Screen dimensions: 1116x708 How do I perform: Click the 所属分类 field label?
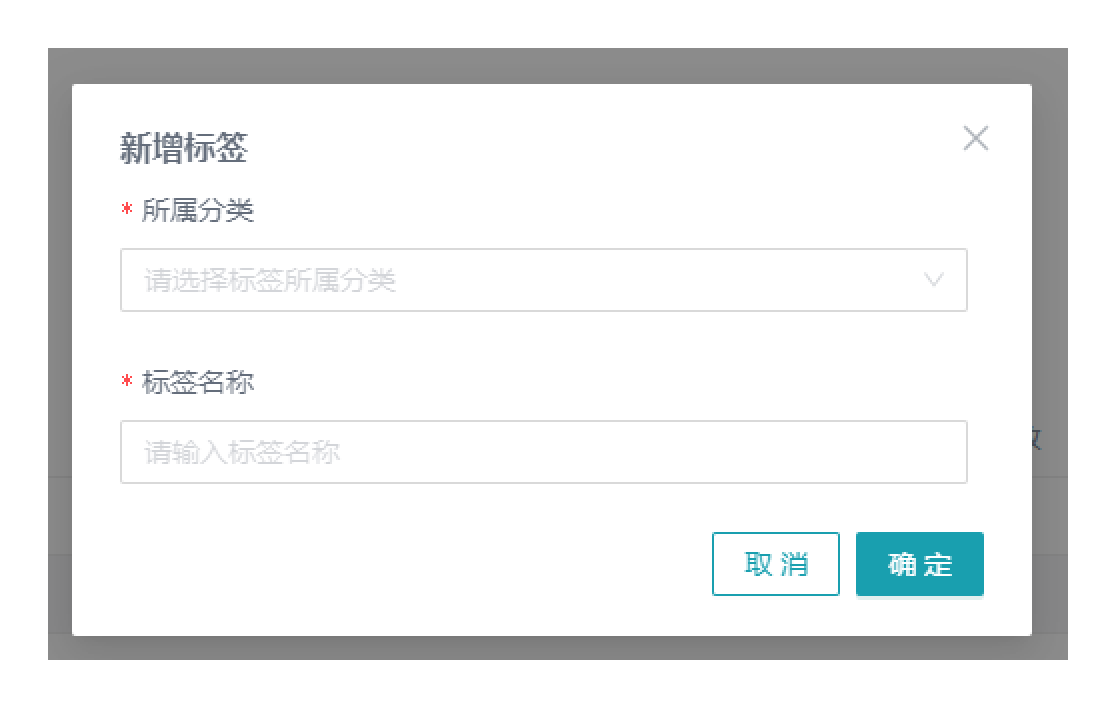tap(198, 211)
